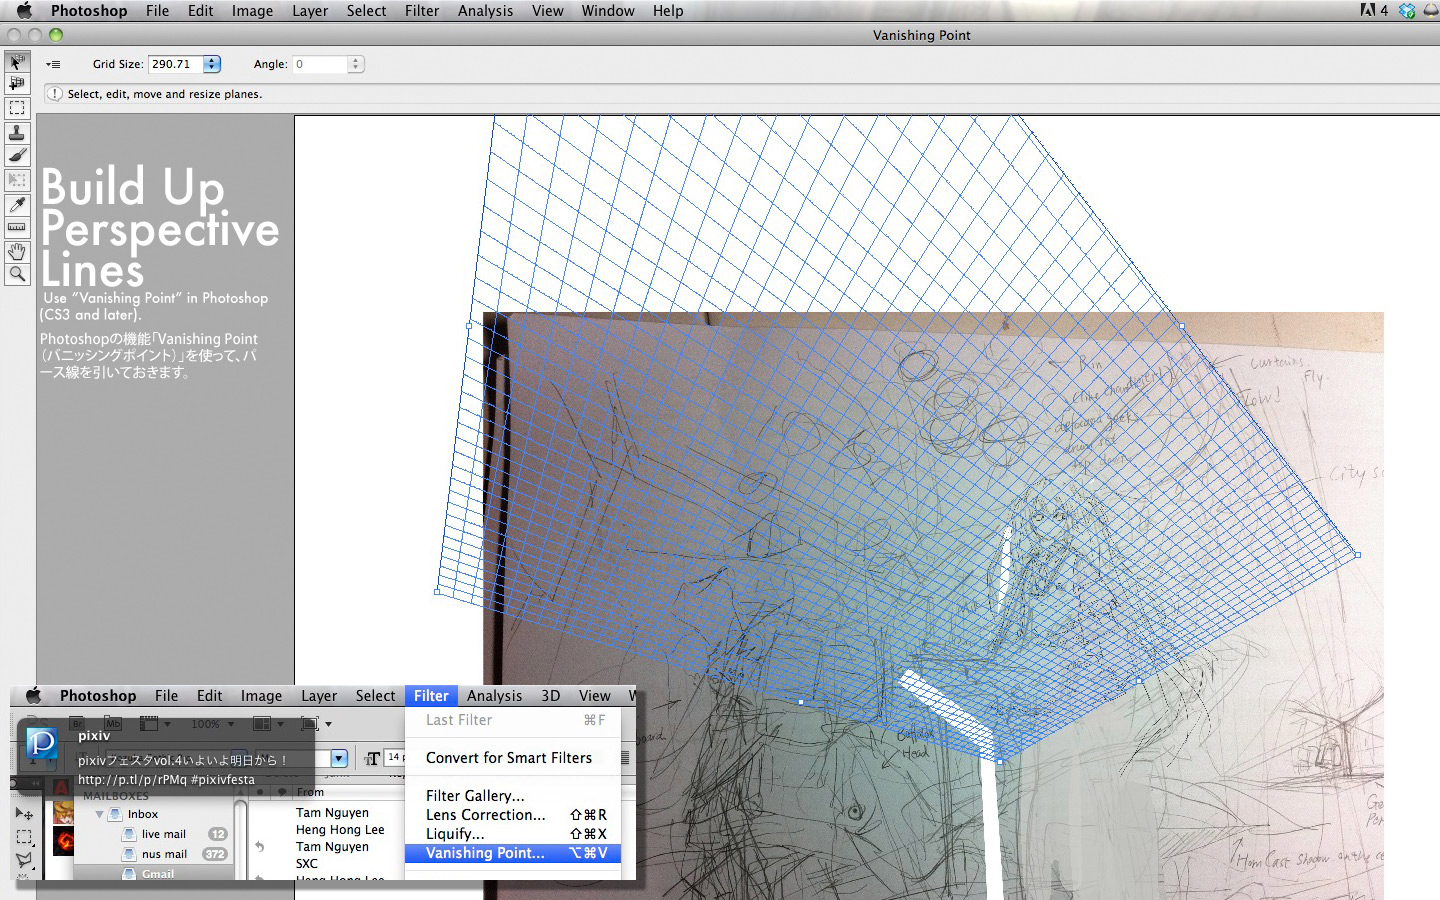1440x900 pixels.
Task: Click Convert for Smart Filters
Action: tap(508, 758)
